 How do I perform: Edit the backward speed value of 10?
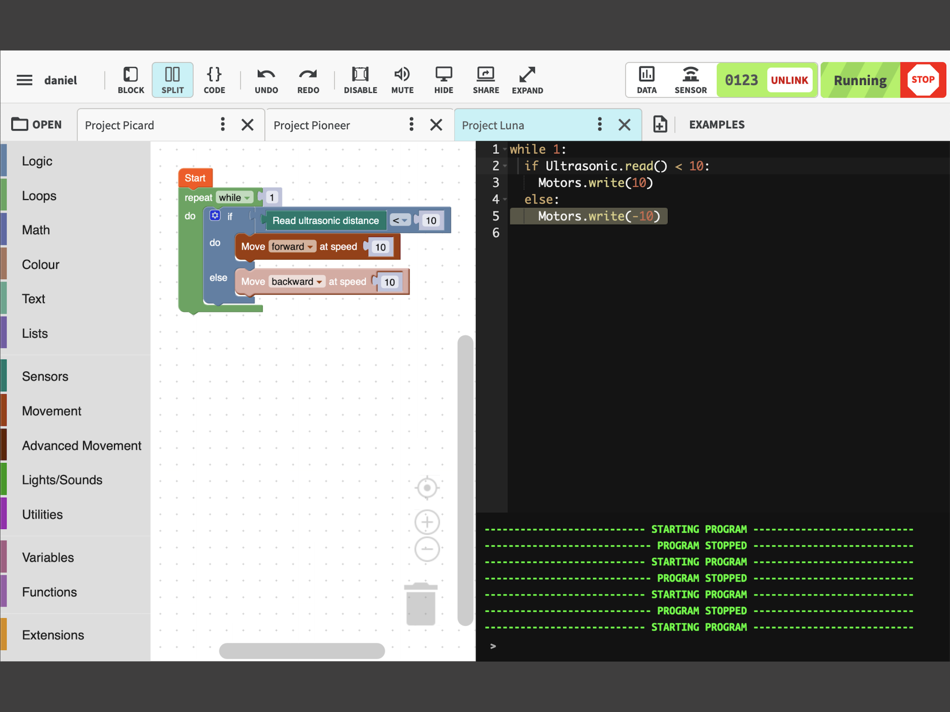[x=389, y=281]
